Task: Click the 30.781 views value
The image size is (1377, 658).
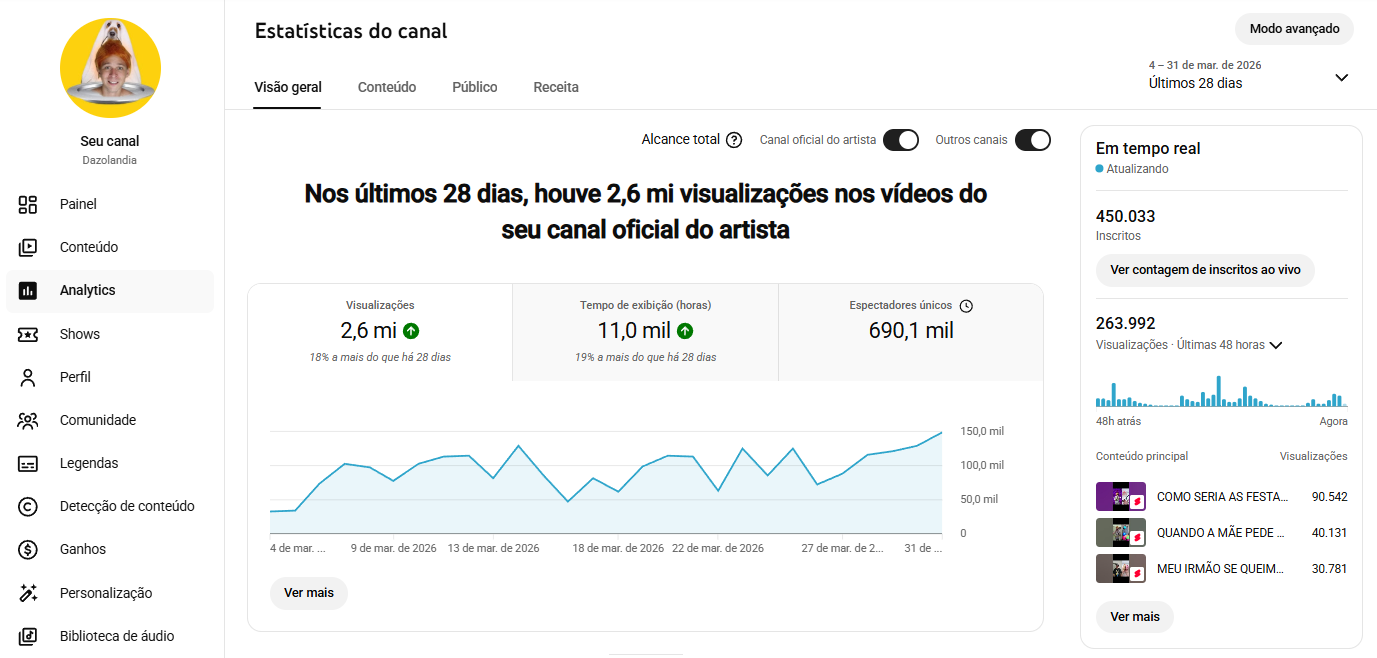Action: (1329, 569)
